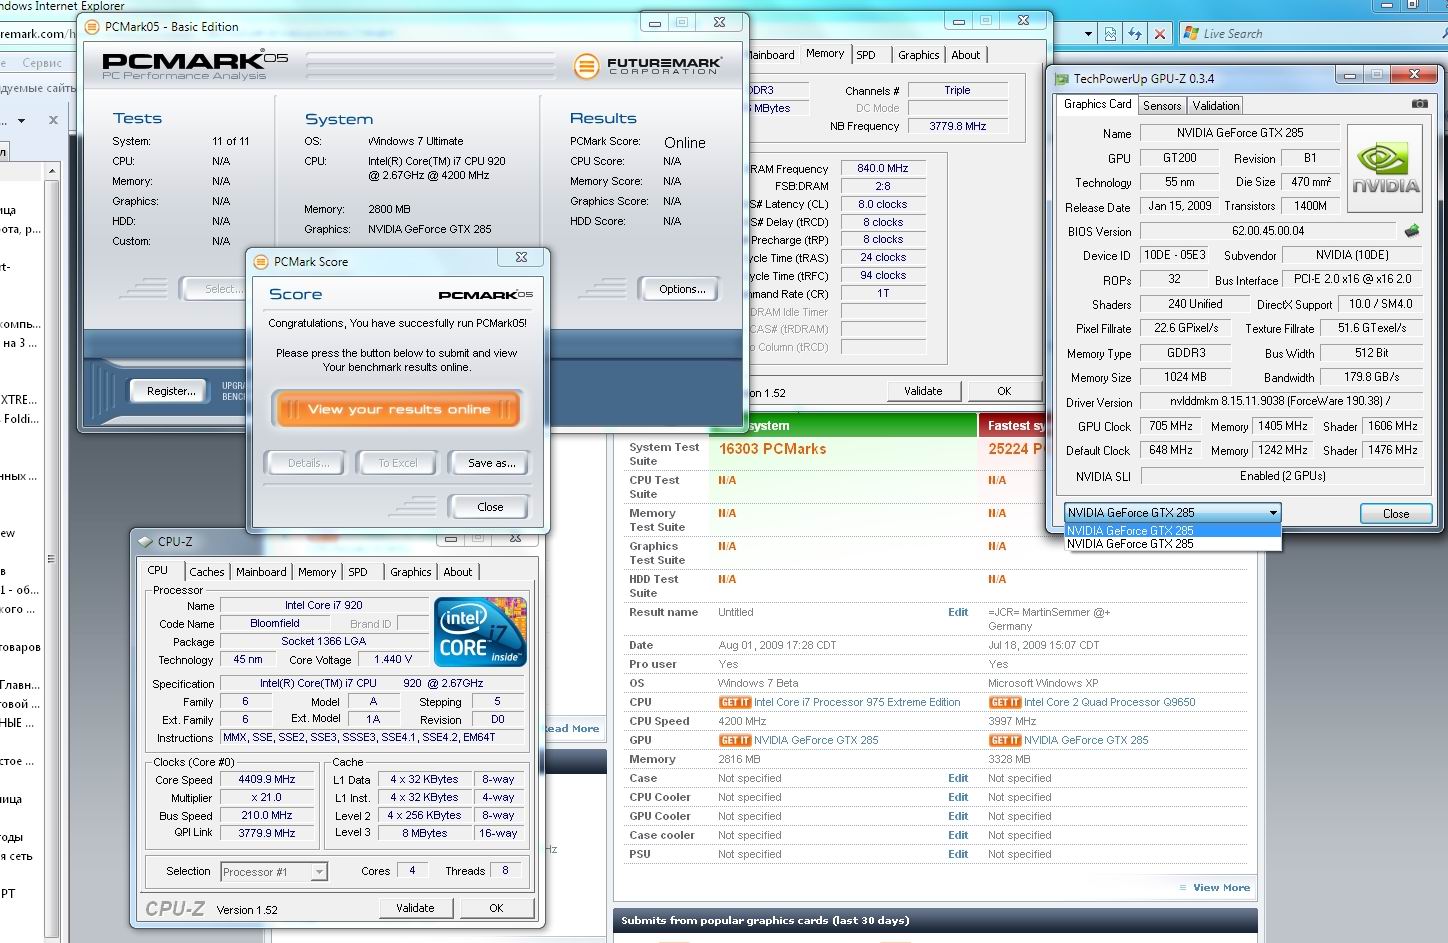Screen dimensions: 1448x943
Task: Click View your results online button
Action: pyautogui.click(x=398, y=409)
